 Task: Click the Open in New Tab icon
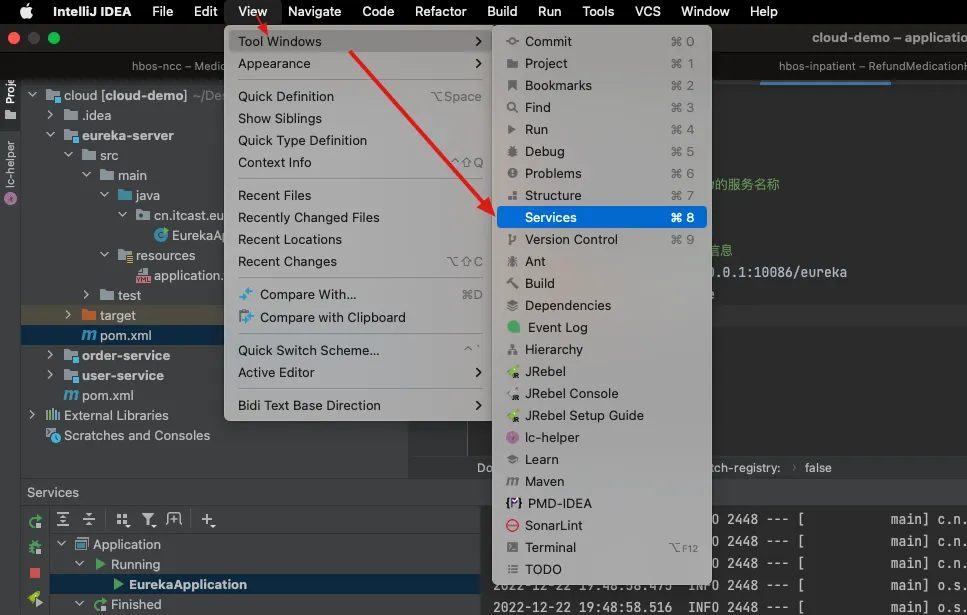[175, 519]
